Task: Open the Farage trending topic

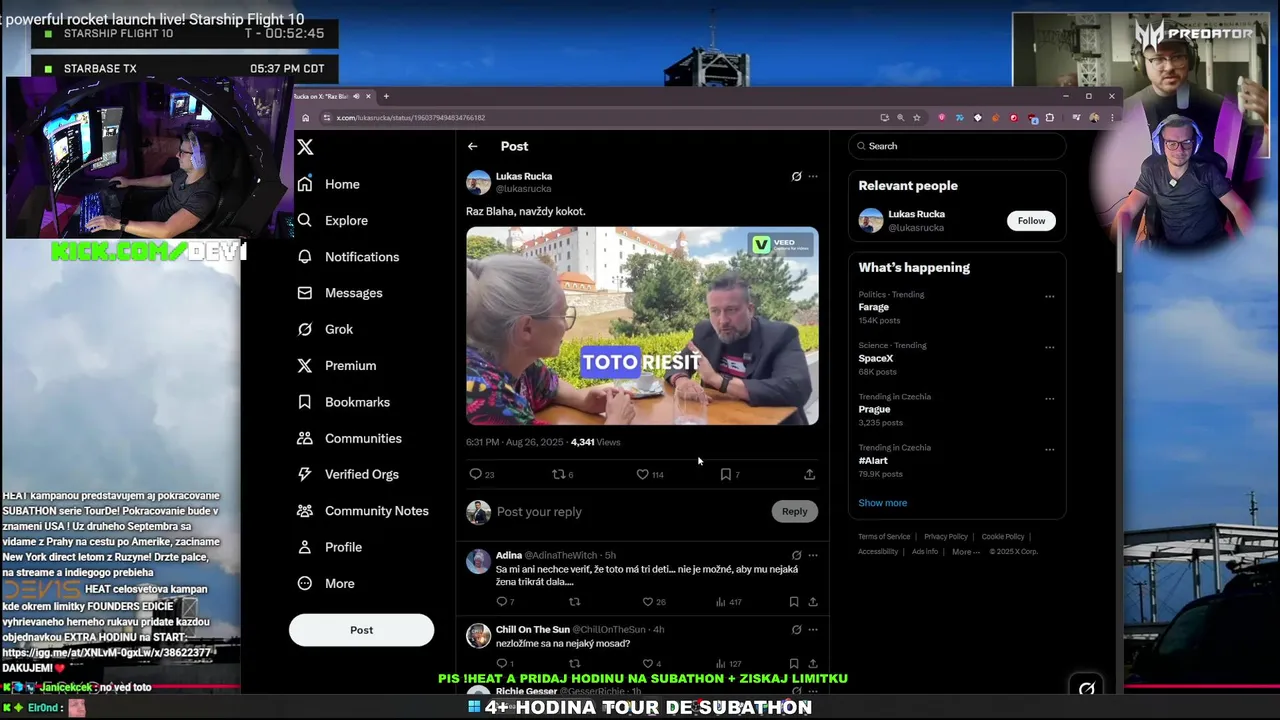Action: (x=873, y=307)
